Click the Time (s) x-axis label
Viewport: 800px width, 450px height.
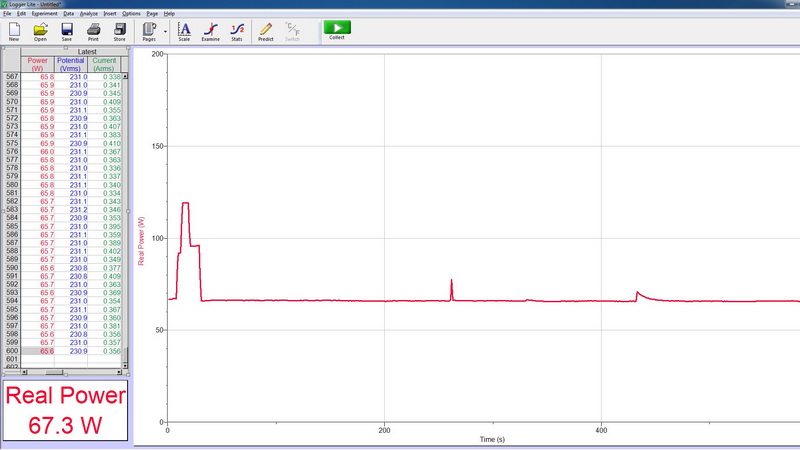pos(493,439)
